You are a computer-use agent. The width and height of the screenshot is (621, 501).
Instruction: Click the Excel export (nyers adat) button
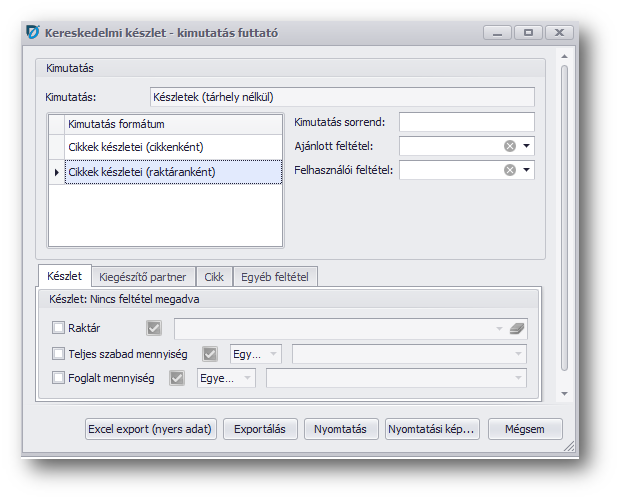point(150,429)
